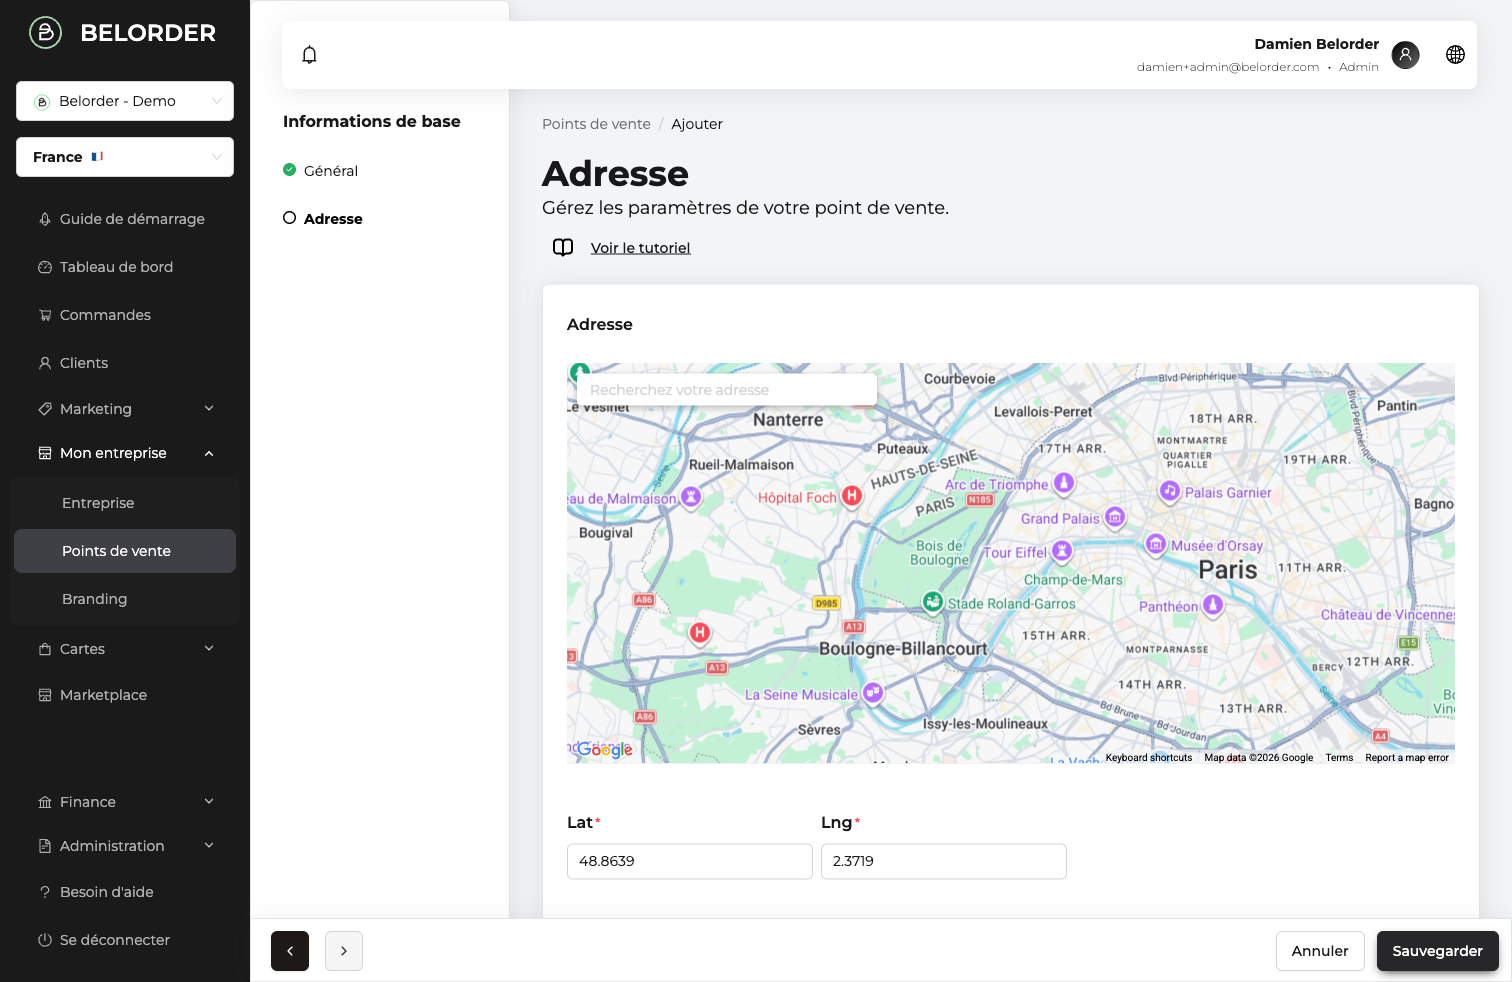Click the Google logo on map
1512x982 pixels.
click(604, 749)
